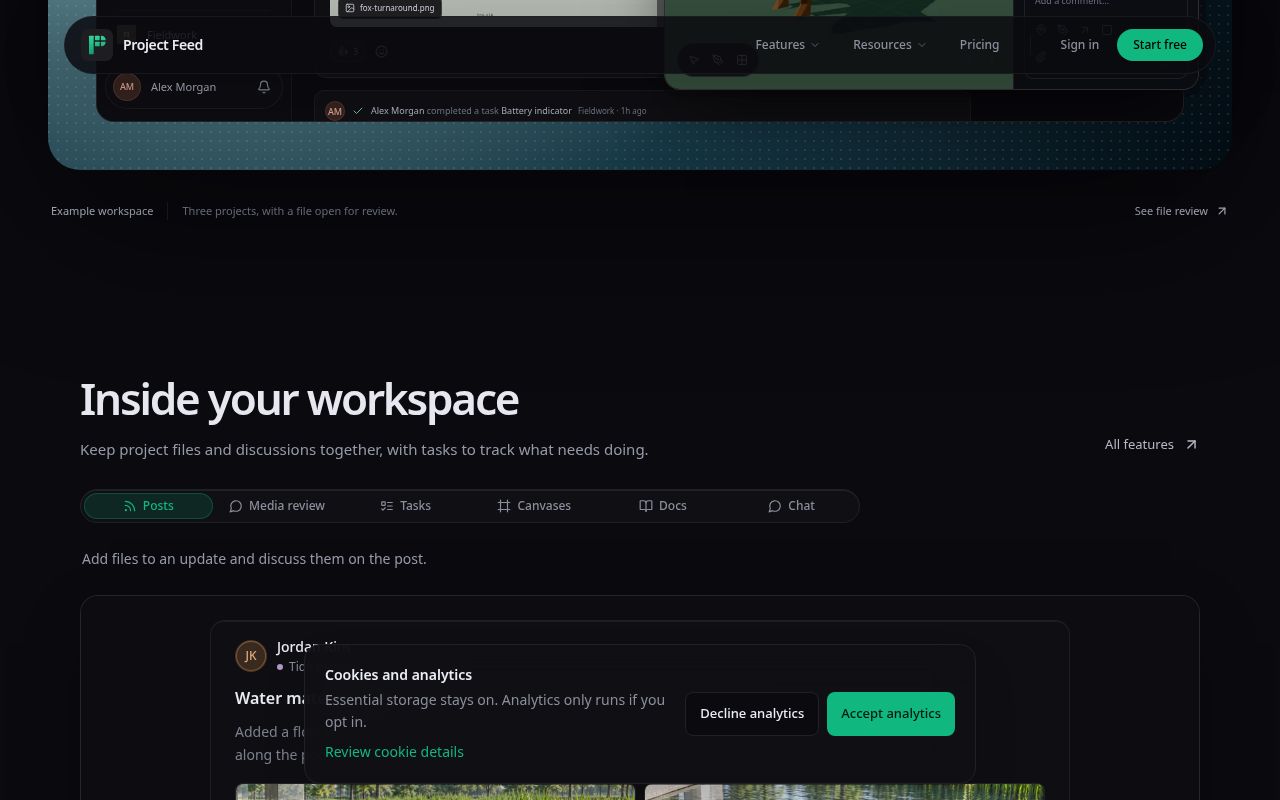Open the All features link
Screen dimensions: 1280x800
[x=1150, y=445]
